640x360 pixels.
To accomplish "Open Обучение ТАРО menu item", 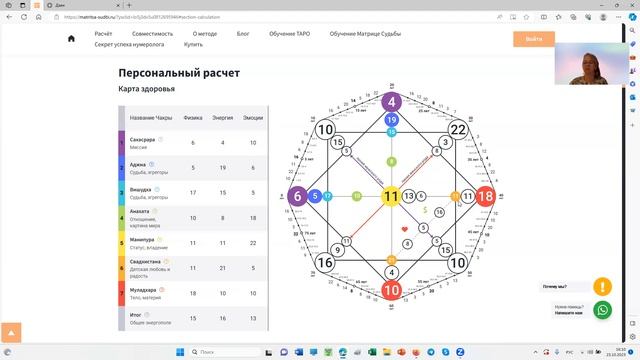I will (x=289, y=34).
